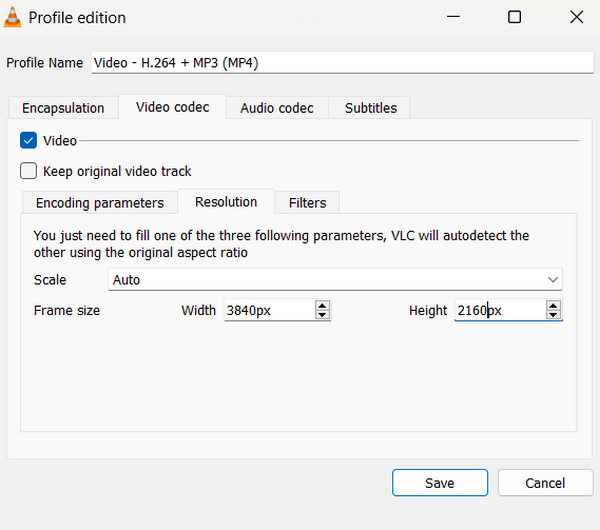Open the Audio codec tab
The height and width of the screenshot is (530, 600).
click(277, 108)
